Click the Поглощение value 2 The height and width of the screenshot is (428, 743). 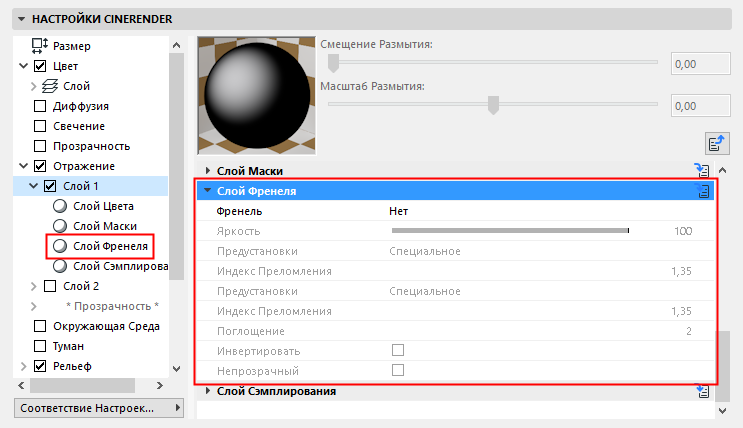[689, 331]
